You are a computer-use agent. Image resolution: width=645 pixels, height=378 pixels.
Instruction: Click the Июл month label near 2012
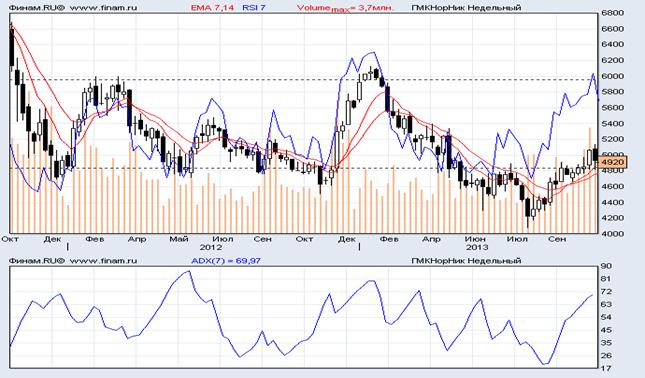click(x=223, y=239)
